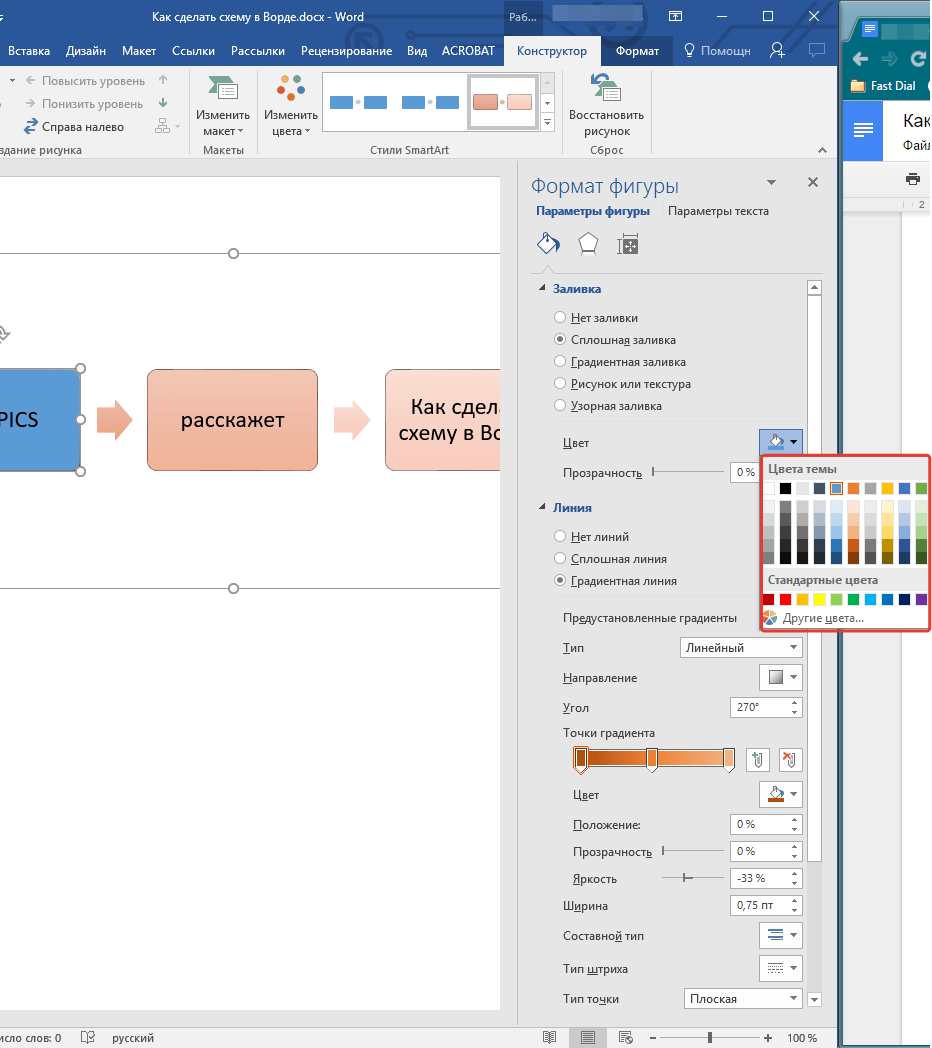
Task: Click the remove gradient stop icon
Action: coord(789,760)
